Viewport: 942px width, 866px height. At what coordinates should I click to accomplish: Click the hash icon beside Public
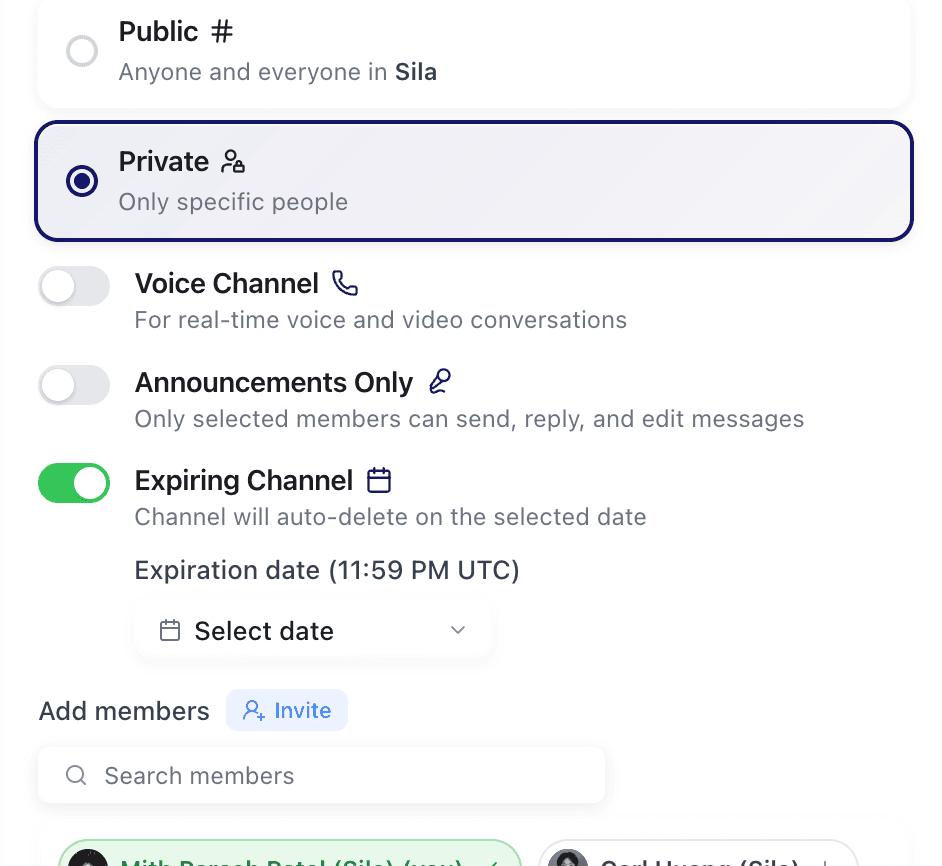[x=222, y=32]
